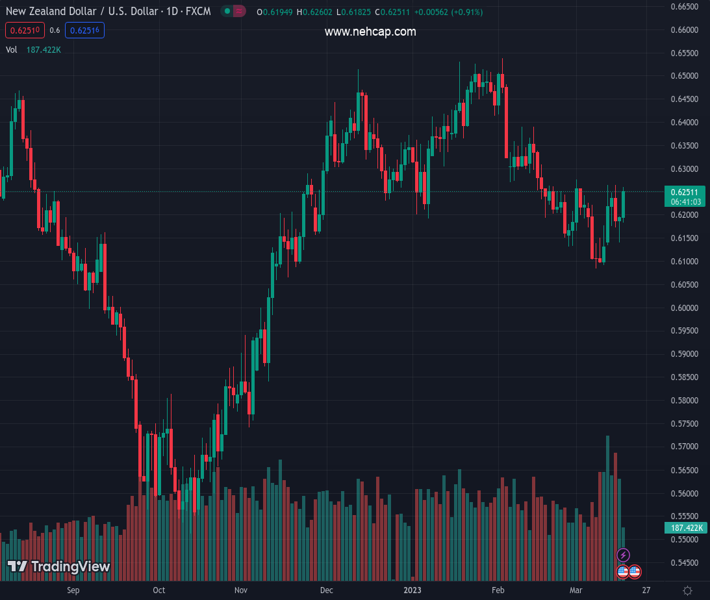The image size is (710, 600).
Task: Click the right US flag economic event icon
Action: click(x=635, y=572)
